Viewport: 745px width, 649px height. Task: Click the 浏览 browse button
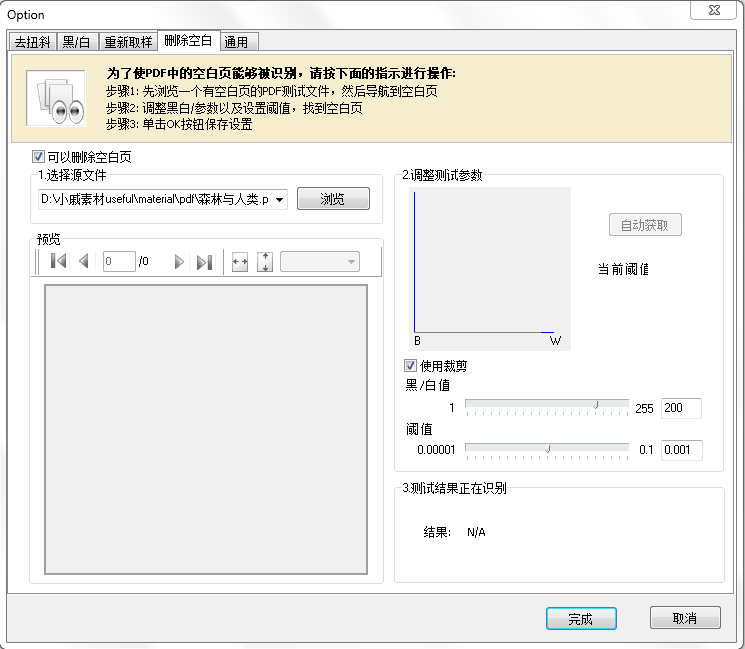[332, 200]
